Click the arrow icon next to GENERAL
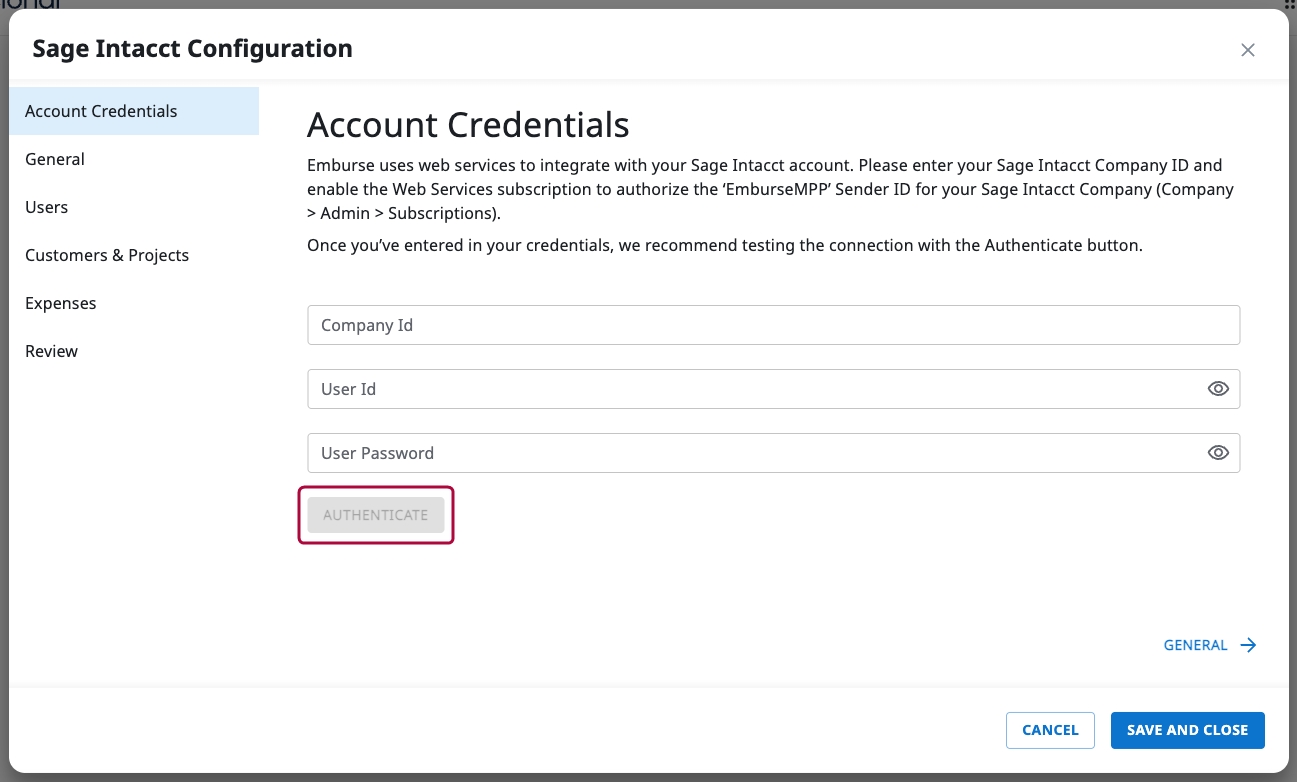The width and height of the screenshot is (1297, 782). click(x=1248, y=645)
